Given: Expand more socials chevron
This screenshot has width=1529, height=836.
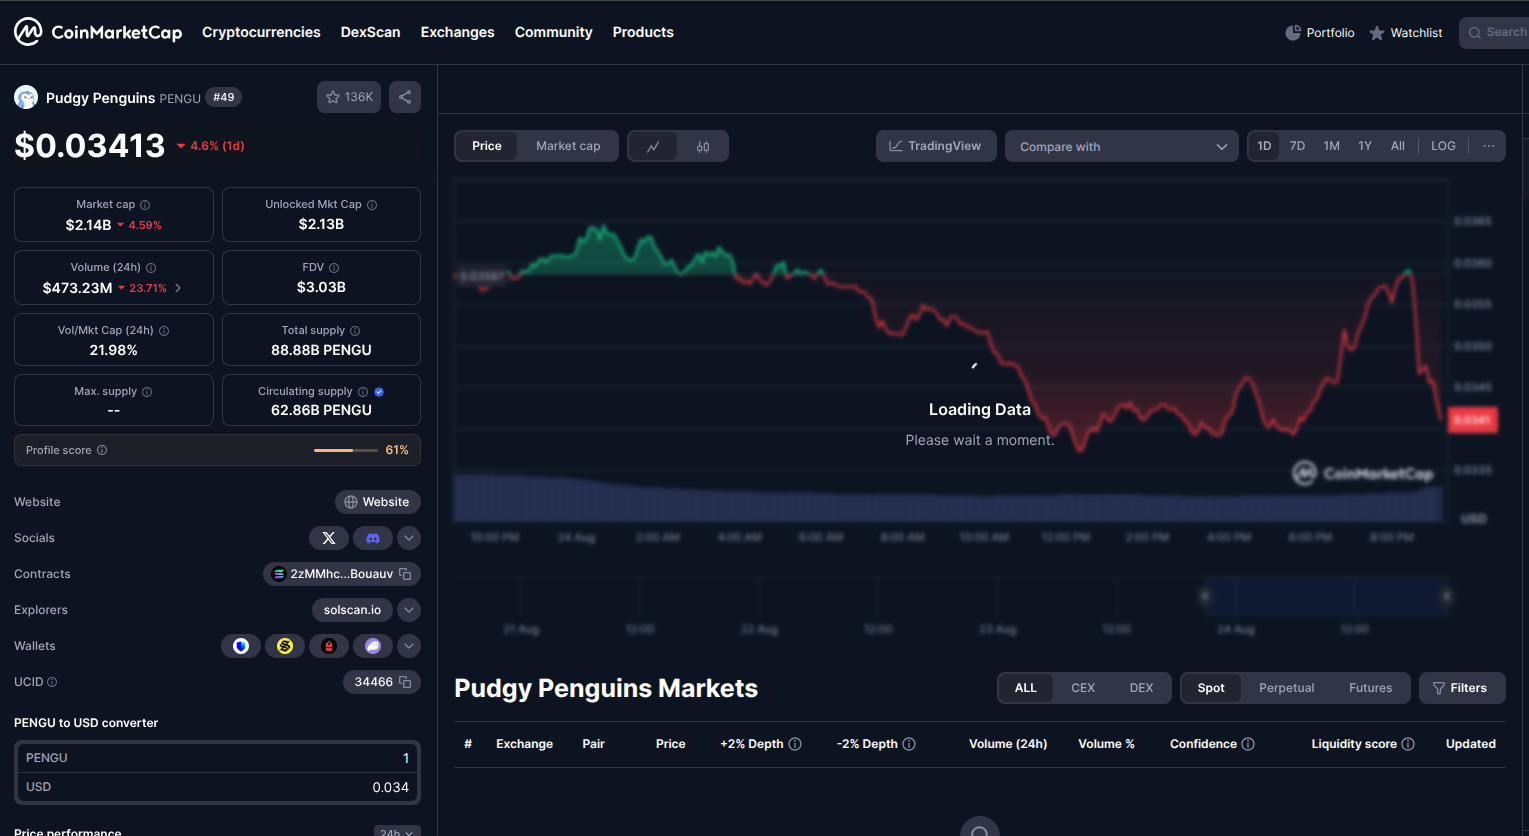Looking at the screenshot, I should tap(409, 538).
